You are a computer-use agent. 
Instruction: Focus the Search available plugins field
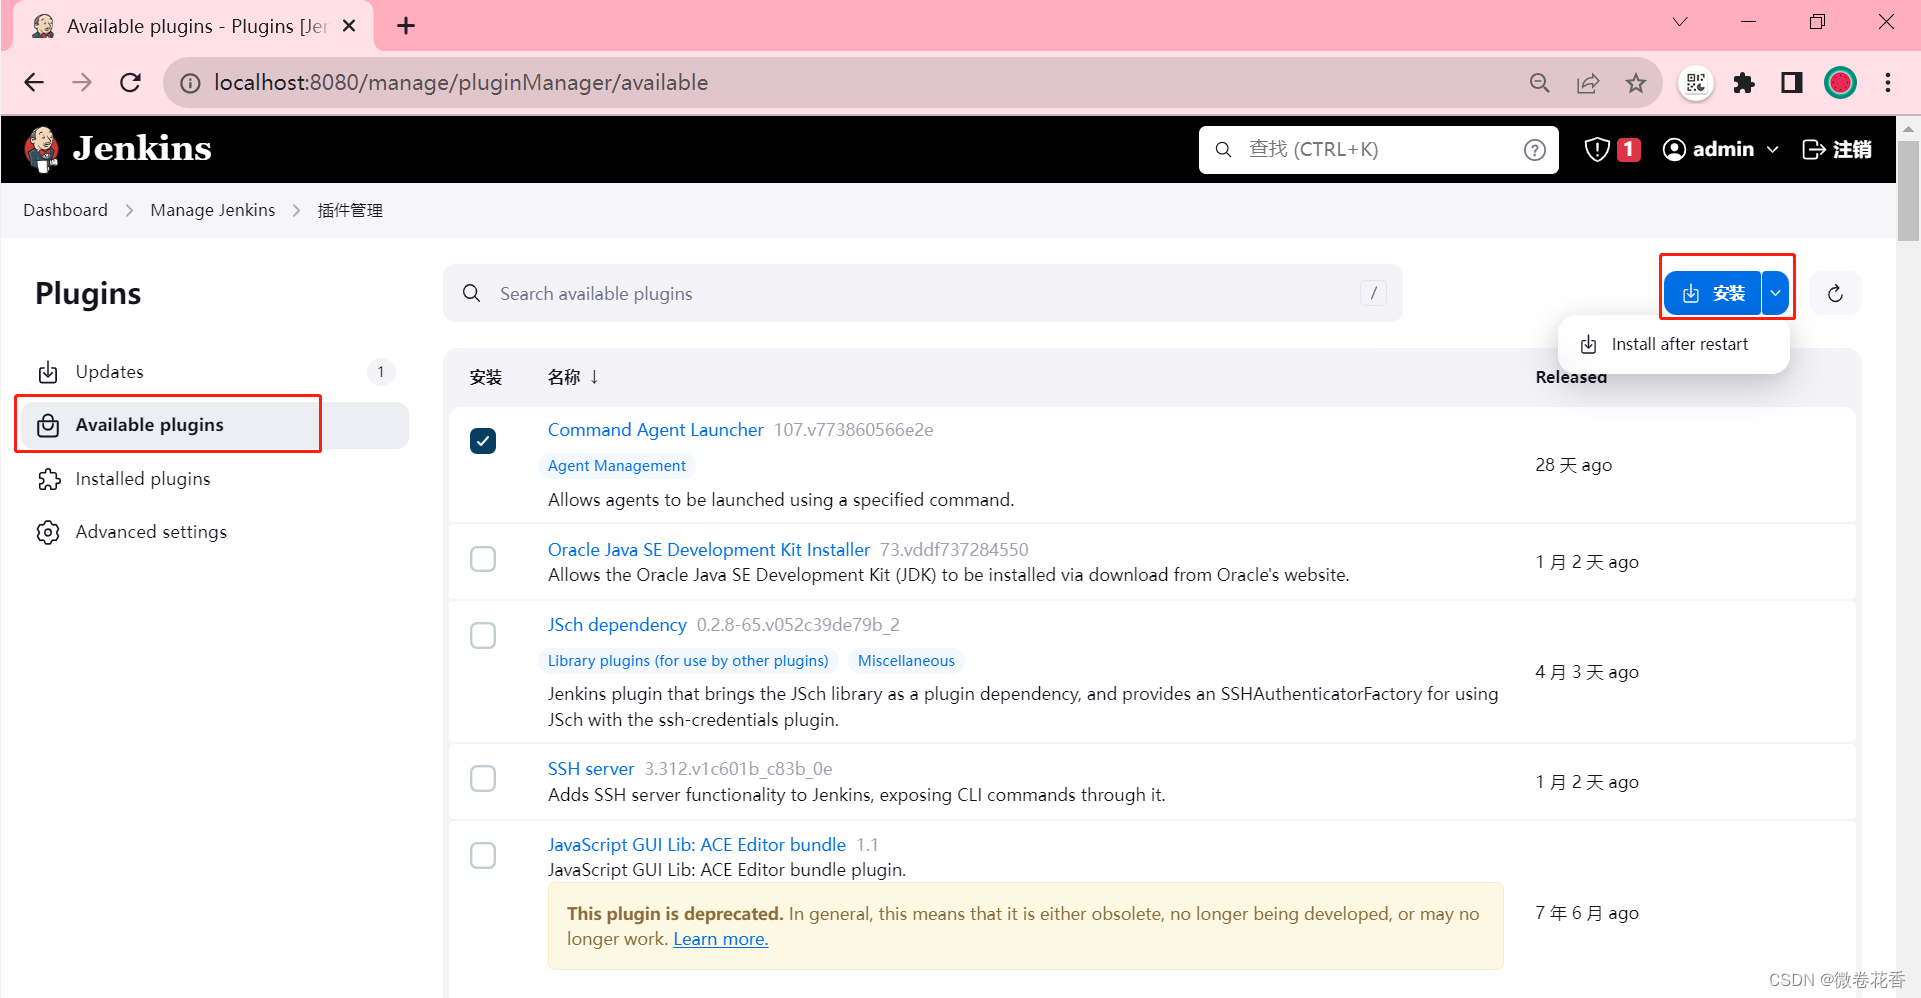point(922,293)
